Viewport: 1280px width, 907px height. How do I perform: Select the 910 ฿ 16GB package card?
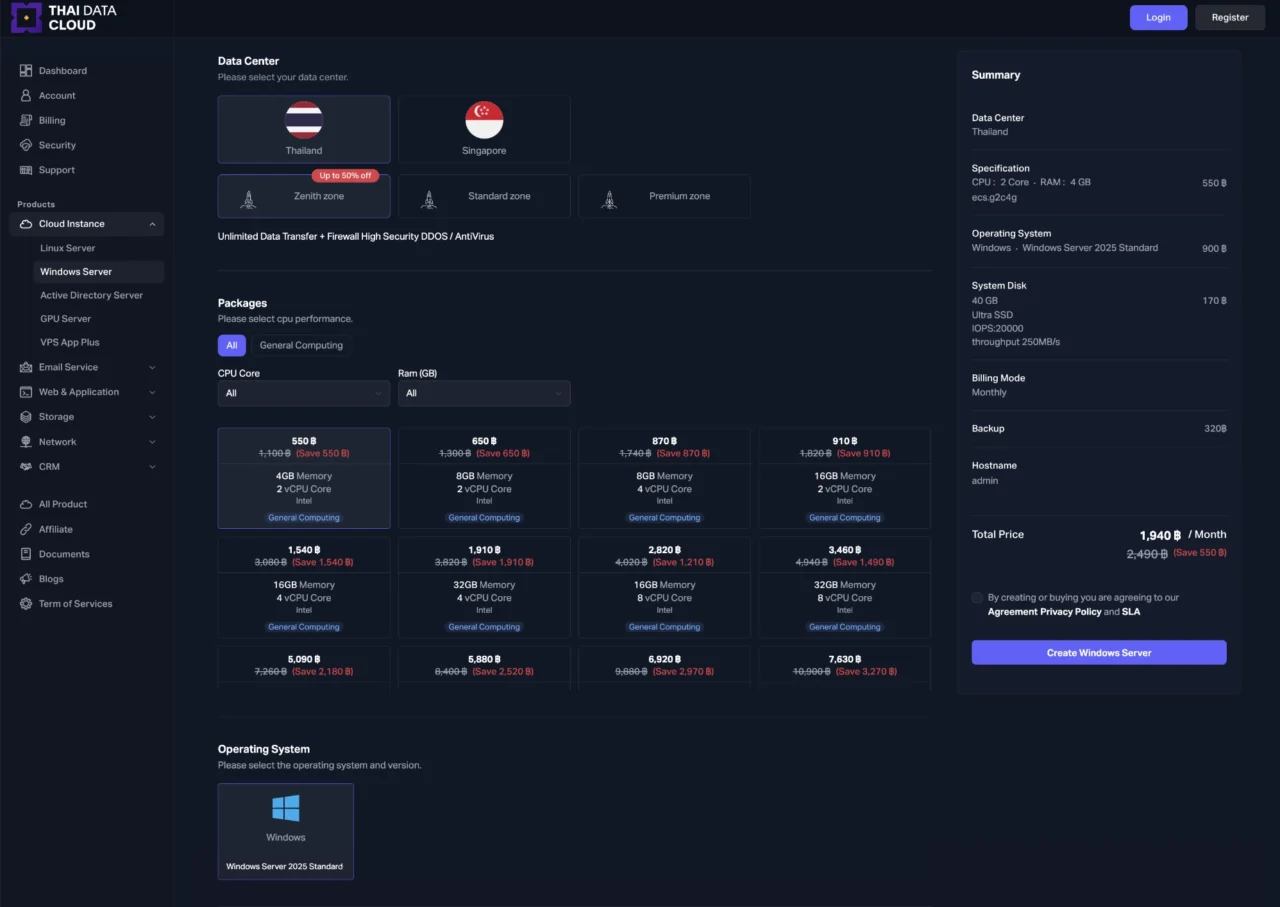tap(845, 478)
